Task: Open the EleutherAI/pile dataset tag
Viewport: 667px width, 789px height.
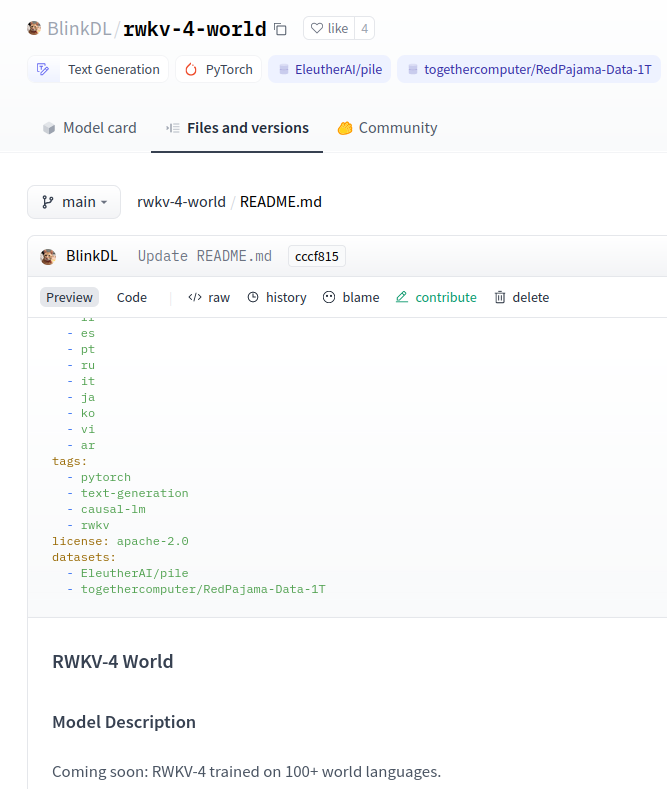Action: [x=329, y=69]
